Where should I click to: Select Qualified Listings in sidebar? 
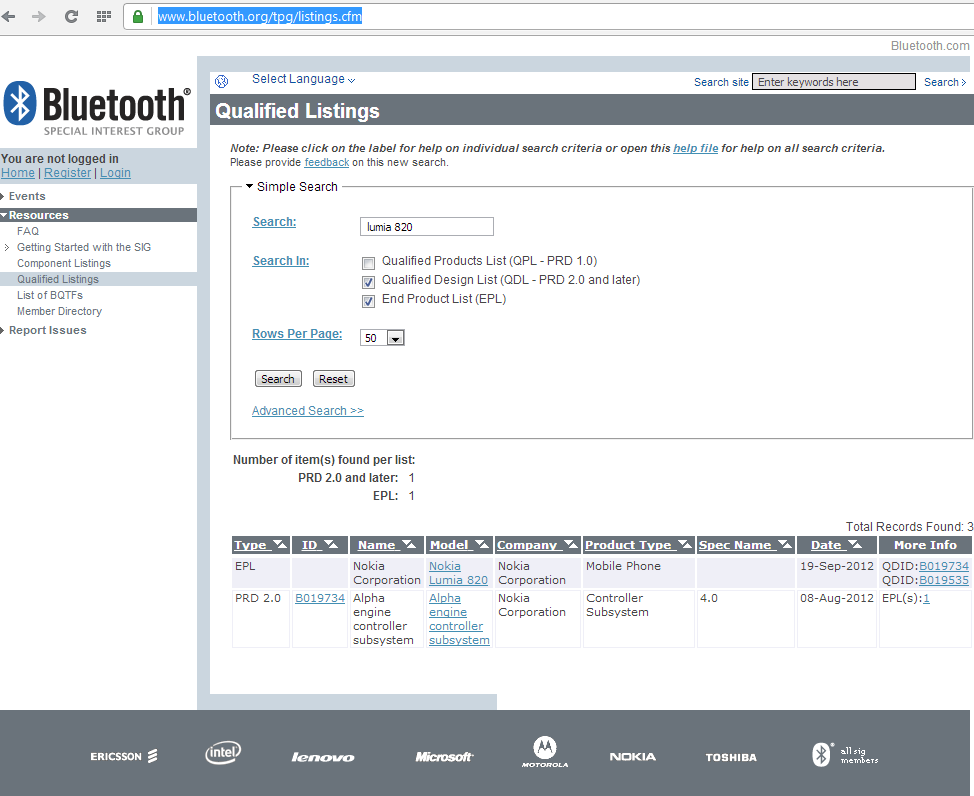tap(58, 279)
